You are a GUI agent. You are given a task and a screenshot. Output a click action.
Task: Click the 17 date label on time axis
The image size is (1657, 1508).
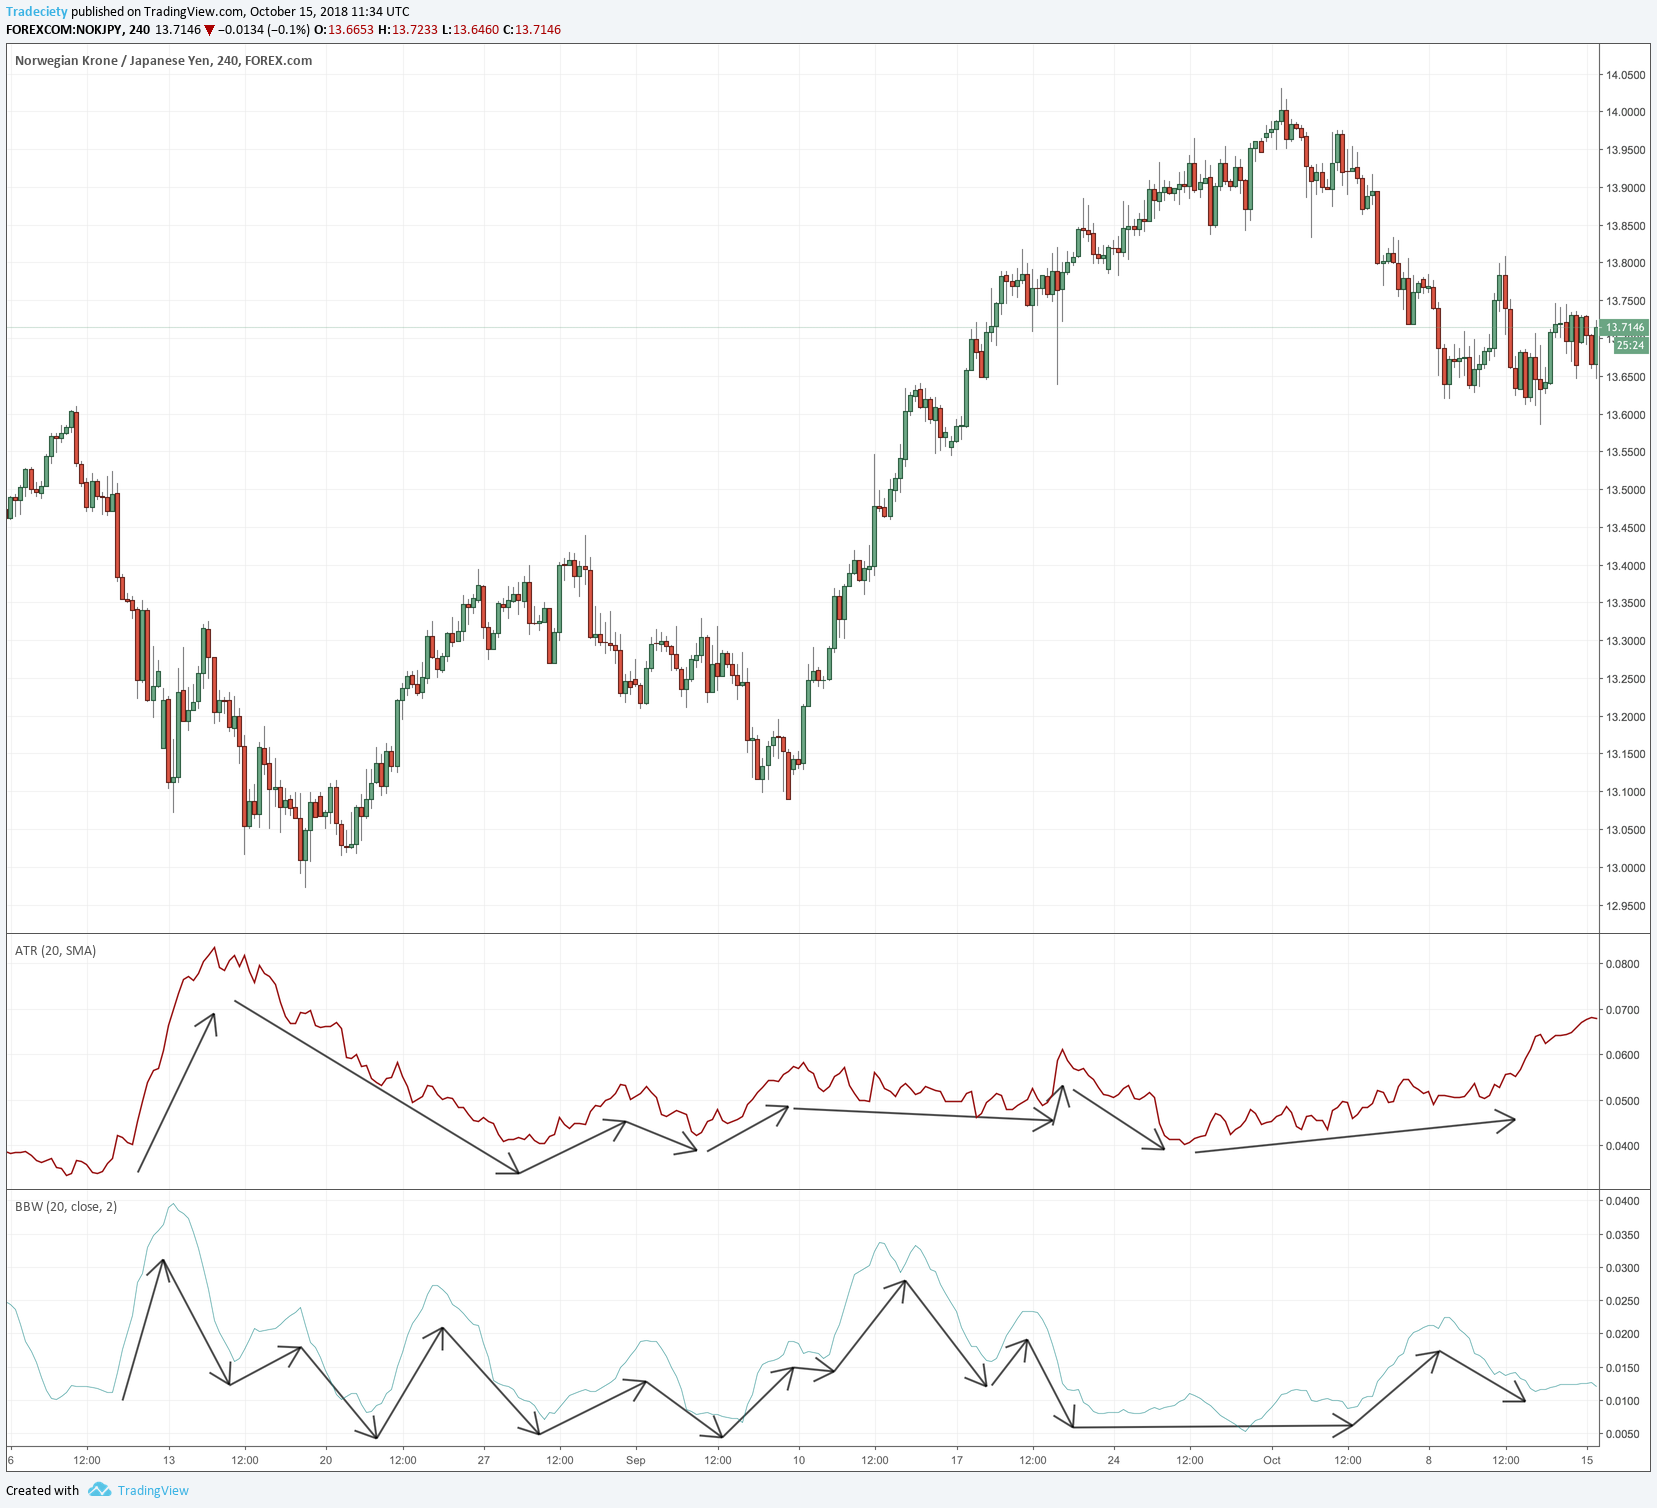pos(957,1460)
